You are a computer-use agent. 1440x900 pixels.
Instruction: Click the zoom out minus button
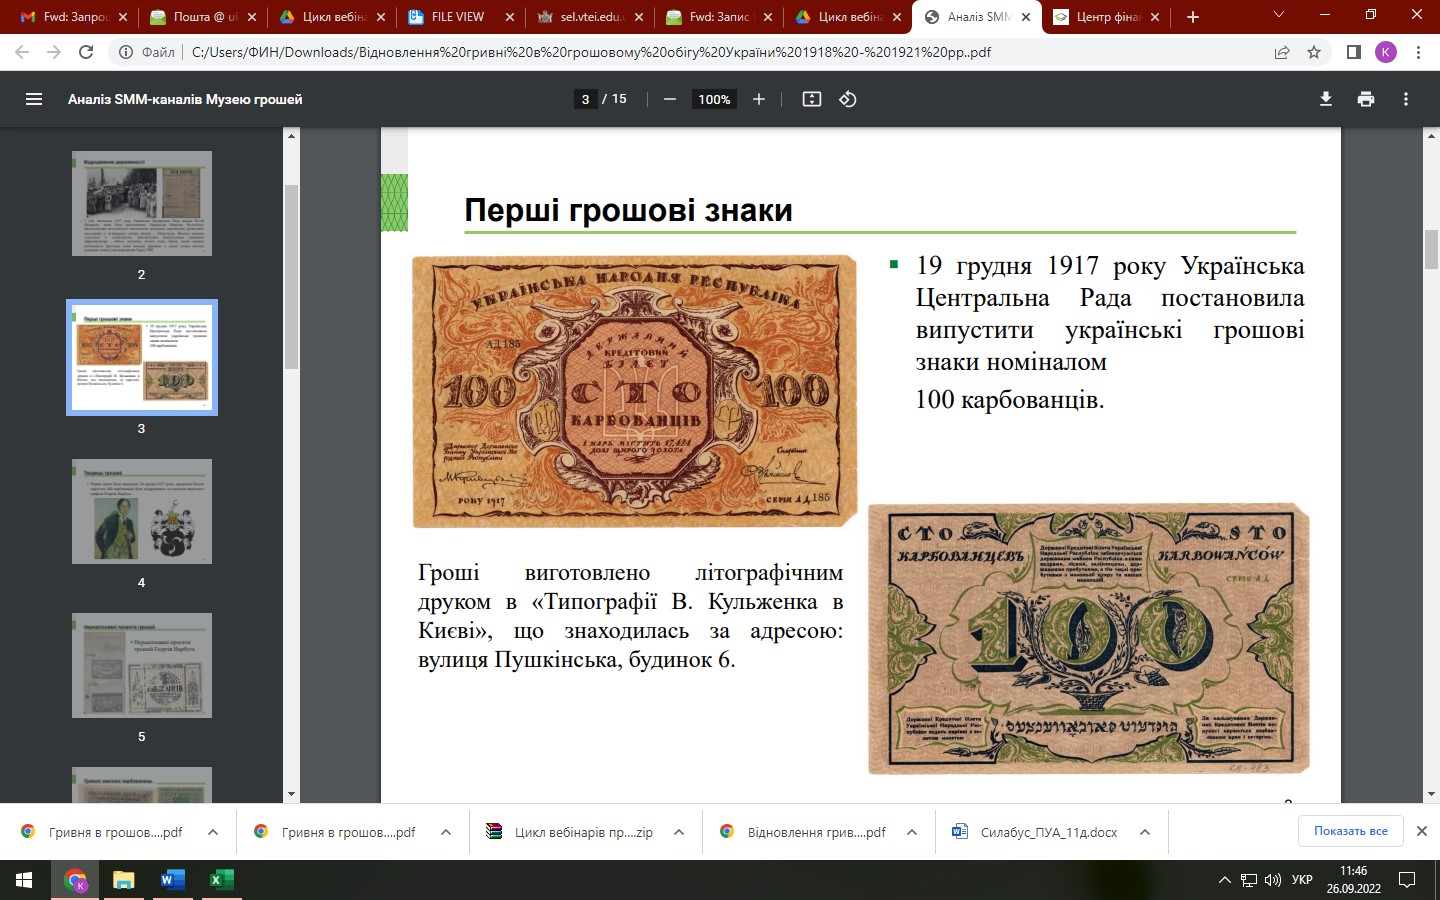[x=670, y=99]
